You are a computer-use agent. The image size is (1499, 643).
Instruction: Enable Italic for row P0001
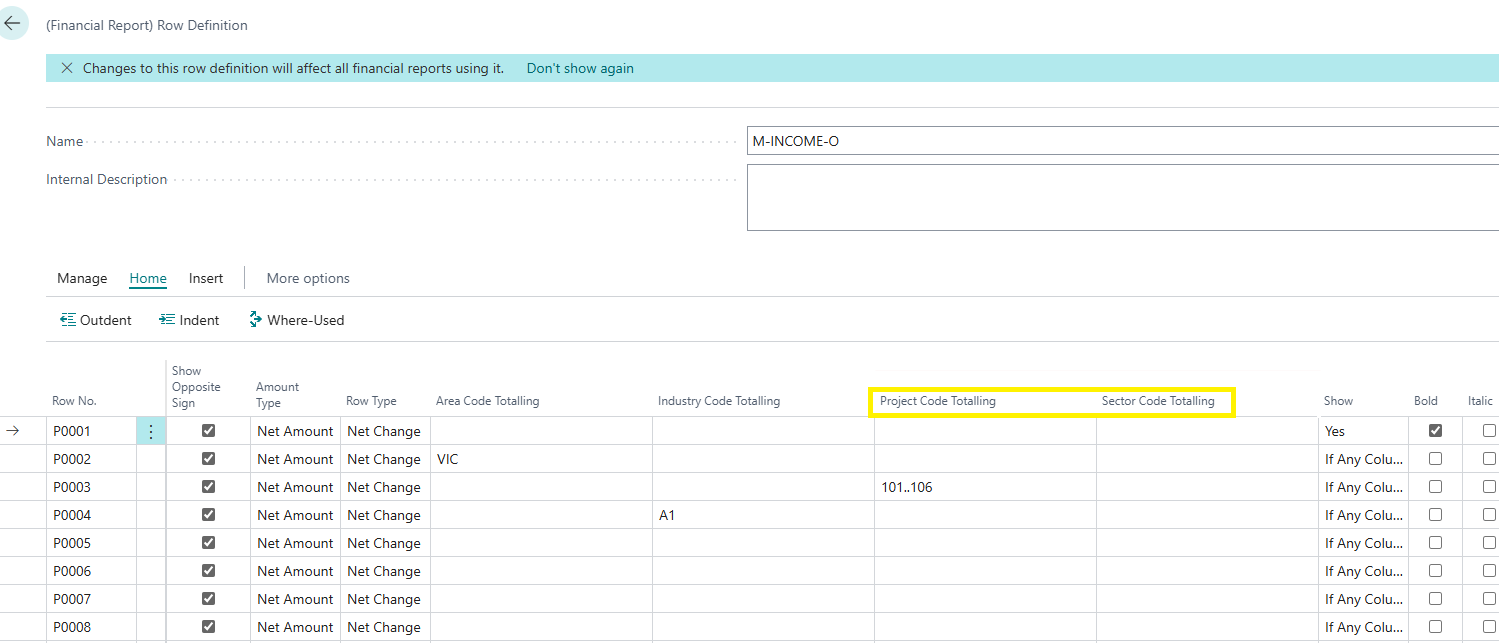(x=1489, y=431)
